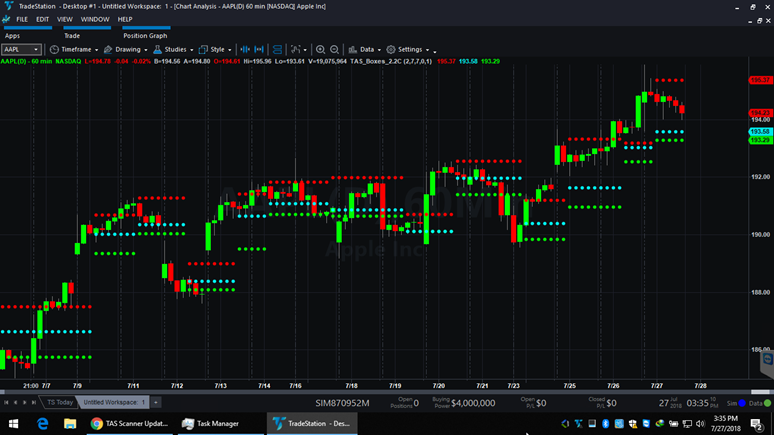Zoom in with the magnifier plus icon

tap(320, 49)
